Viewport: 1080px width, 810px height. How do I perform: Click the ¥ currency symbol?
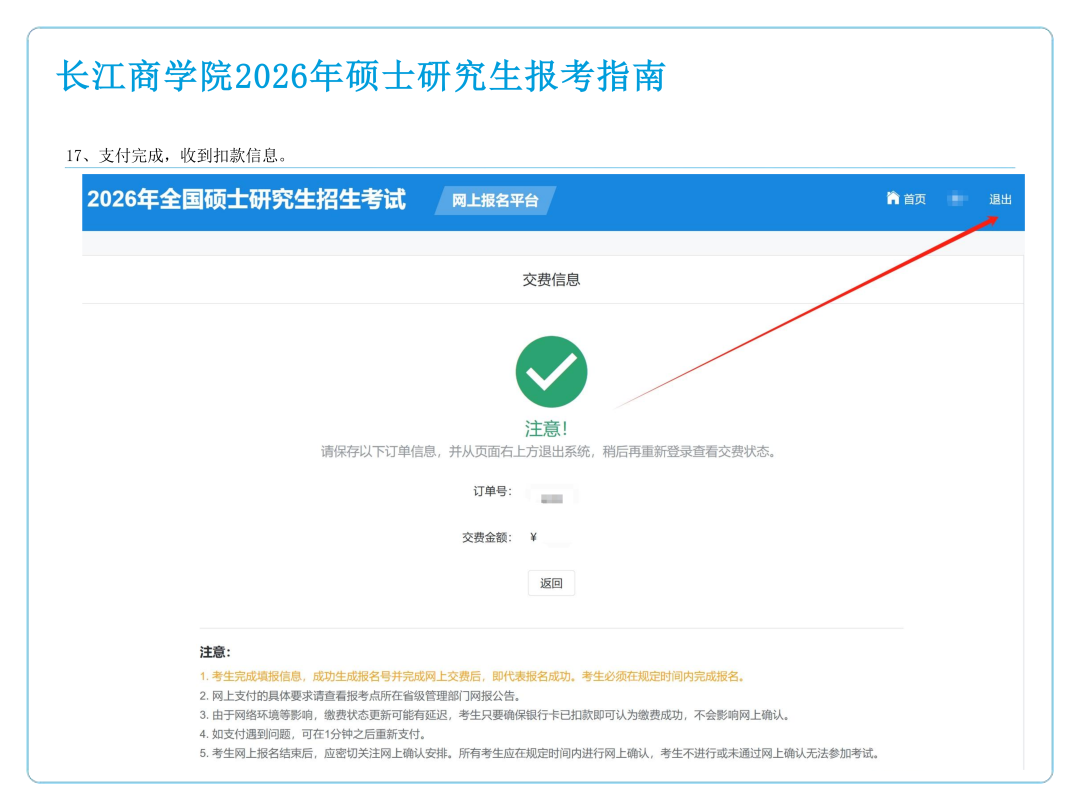pos(533,538)
